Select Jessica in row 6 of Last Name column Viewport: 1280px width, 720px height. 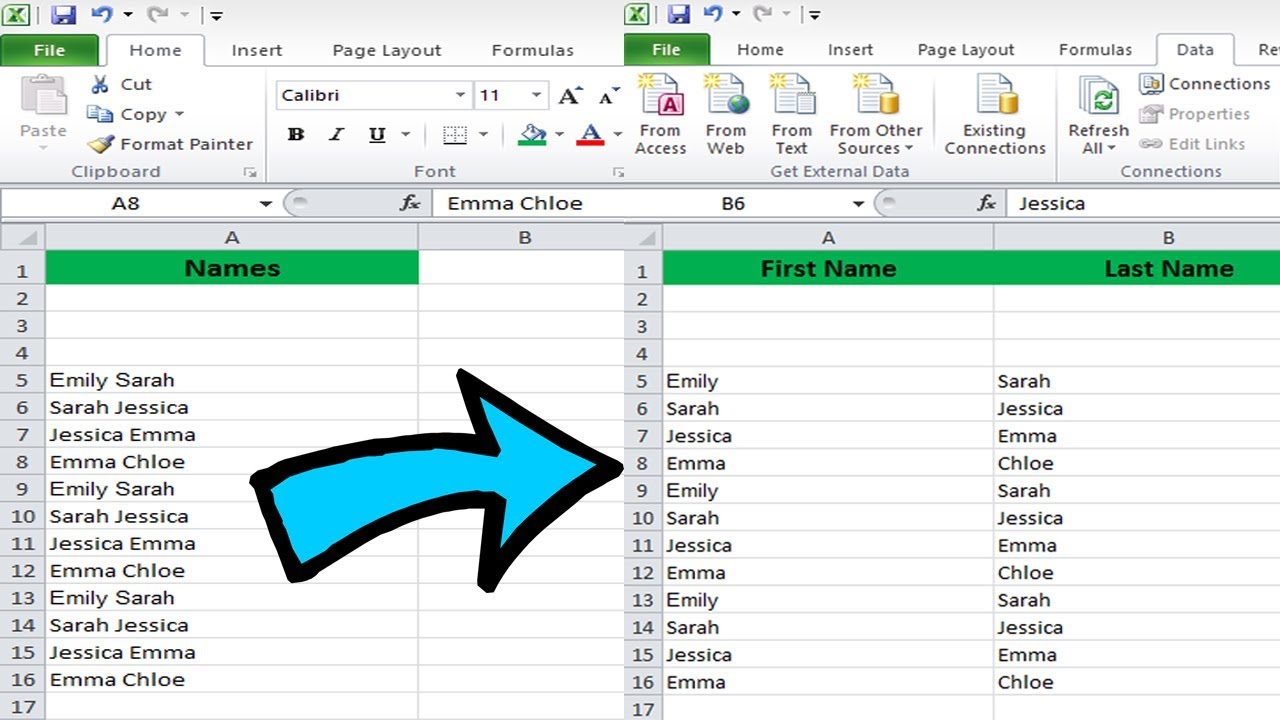(x=1137, y=408)
